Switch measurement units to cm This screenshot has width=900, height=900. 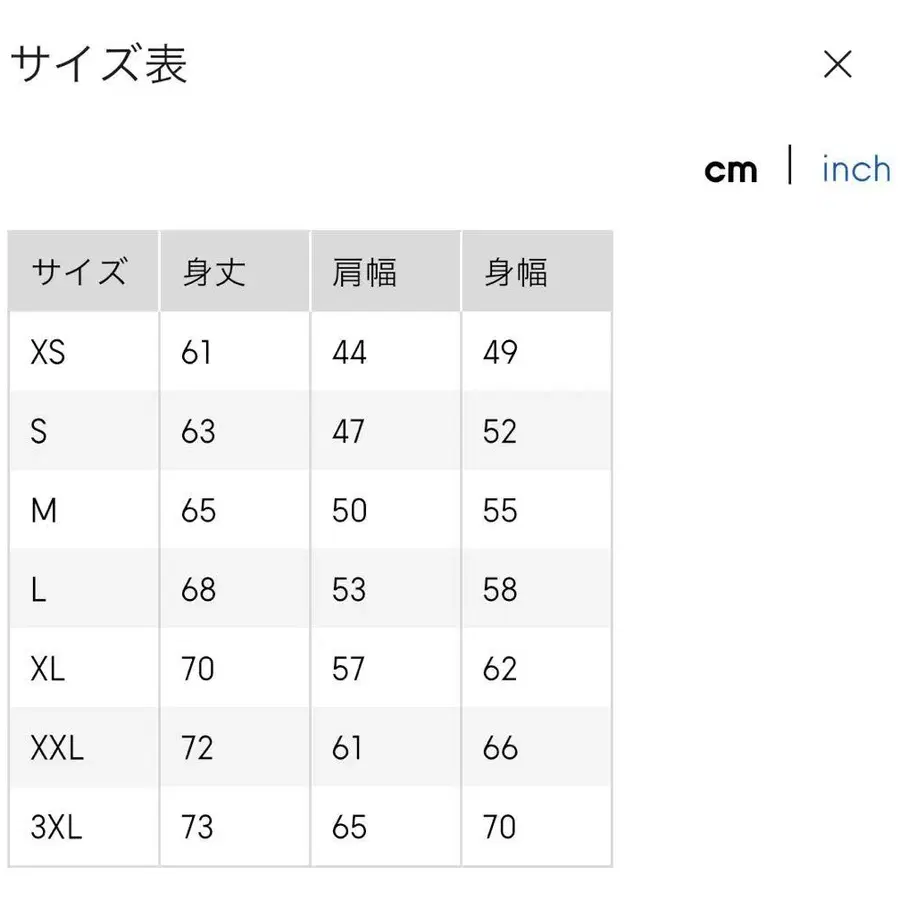732,170
